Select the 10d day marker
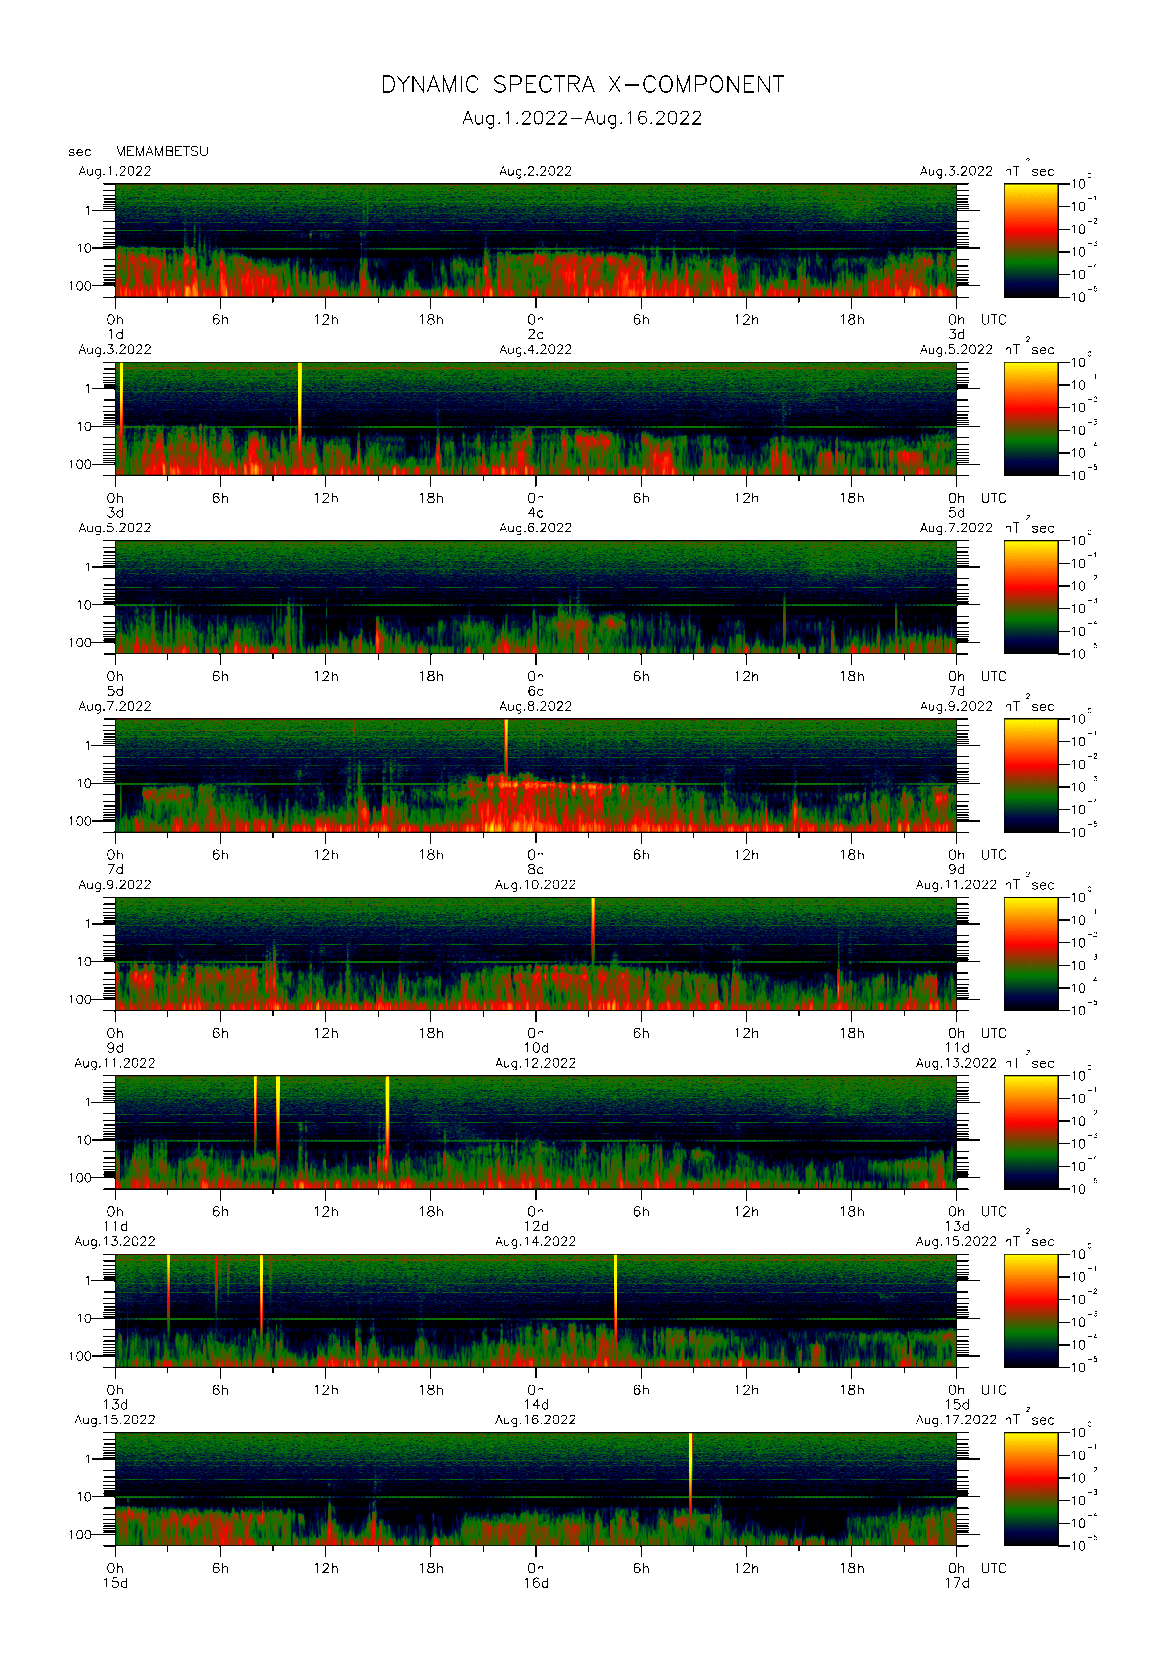 (x=536, y=1048)
